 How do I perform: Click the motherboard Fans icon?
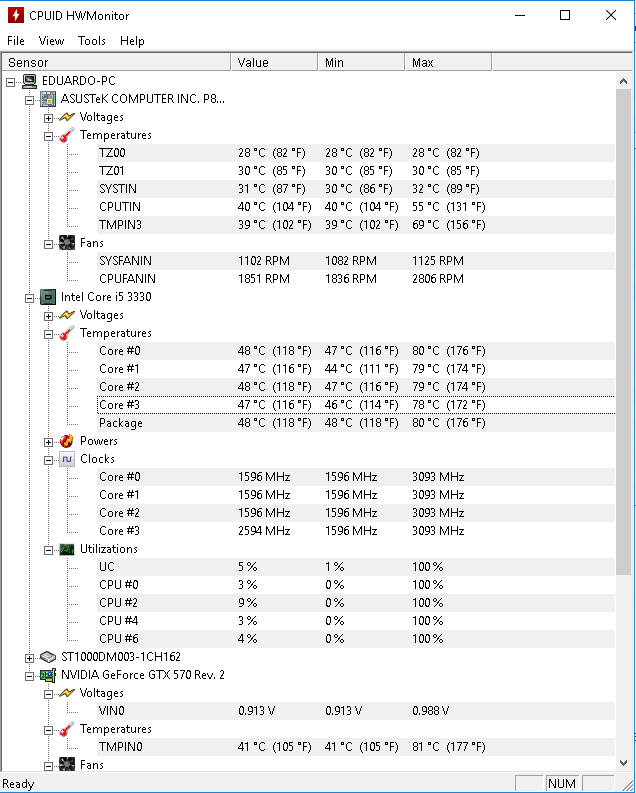click(67, 243)
